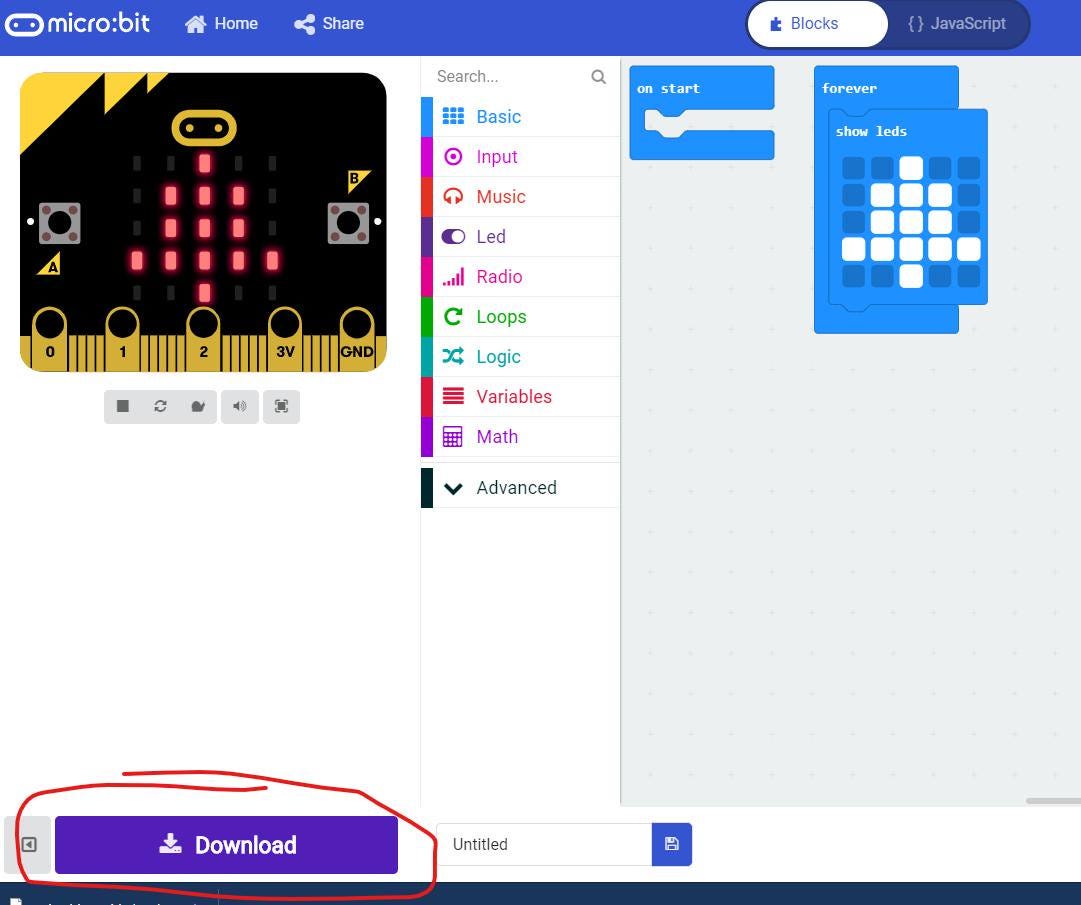Toggle slow-motion mode with the snail icon
The image size is (1081, 905).
[x=198, y=406]
